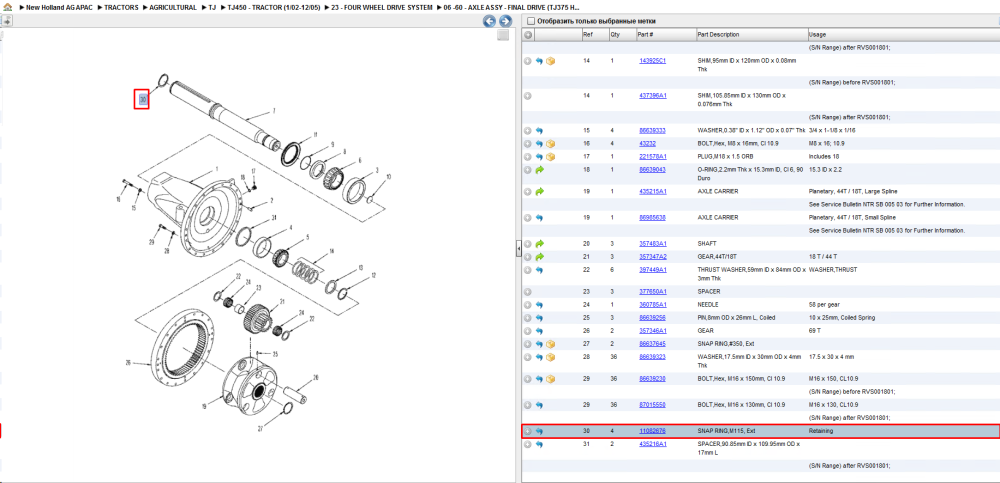Select the 'Retaining' usage cell
Image resolution: width=1000 pixels, height=483 pixels.
tap(820, 431)
